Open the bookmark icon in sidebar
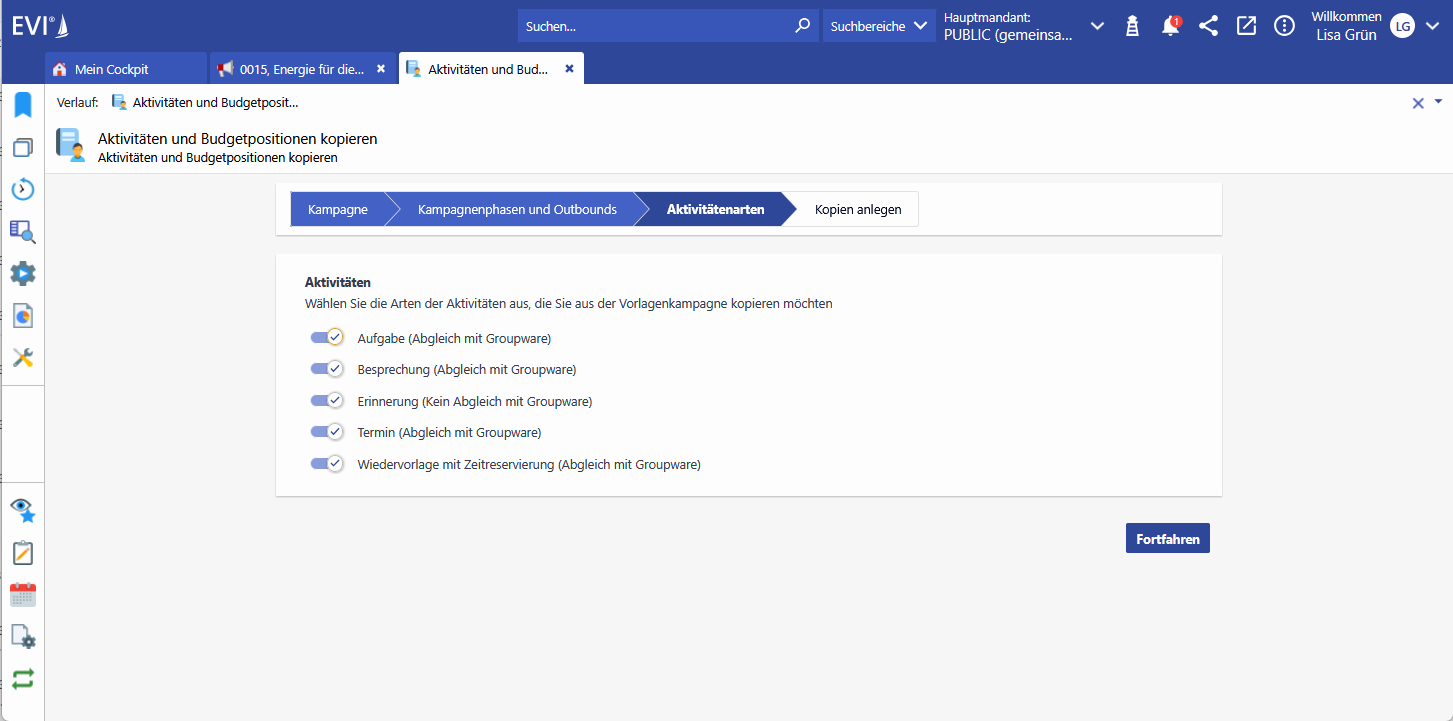Screen dimensions: 1453x721 23,105
